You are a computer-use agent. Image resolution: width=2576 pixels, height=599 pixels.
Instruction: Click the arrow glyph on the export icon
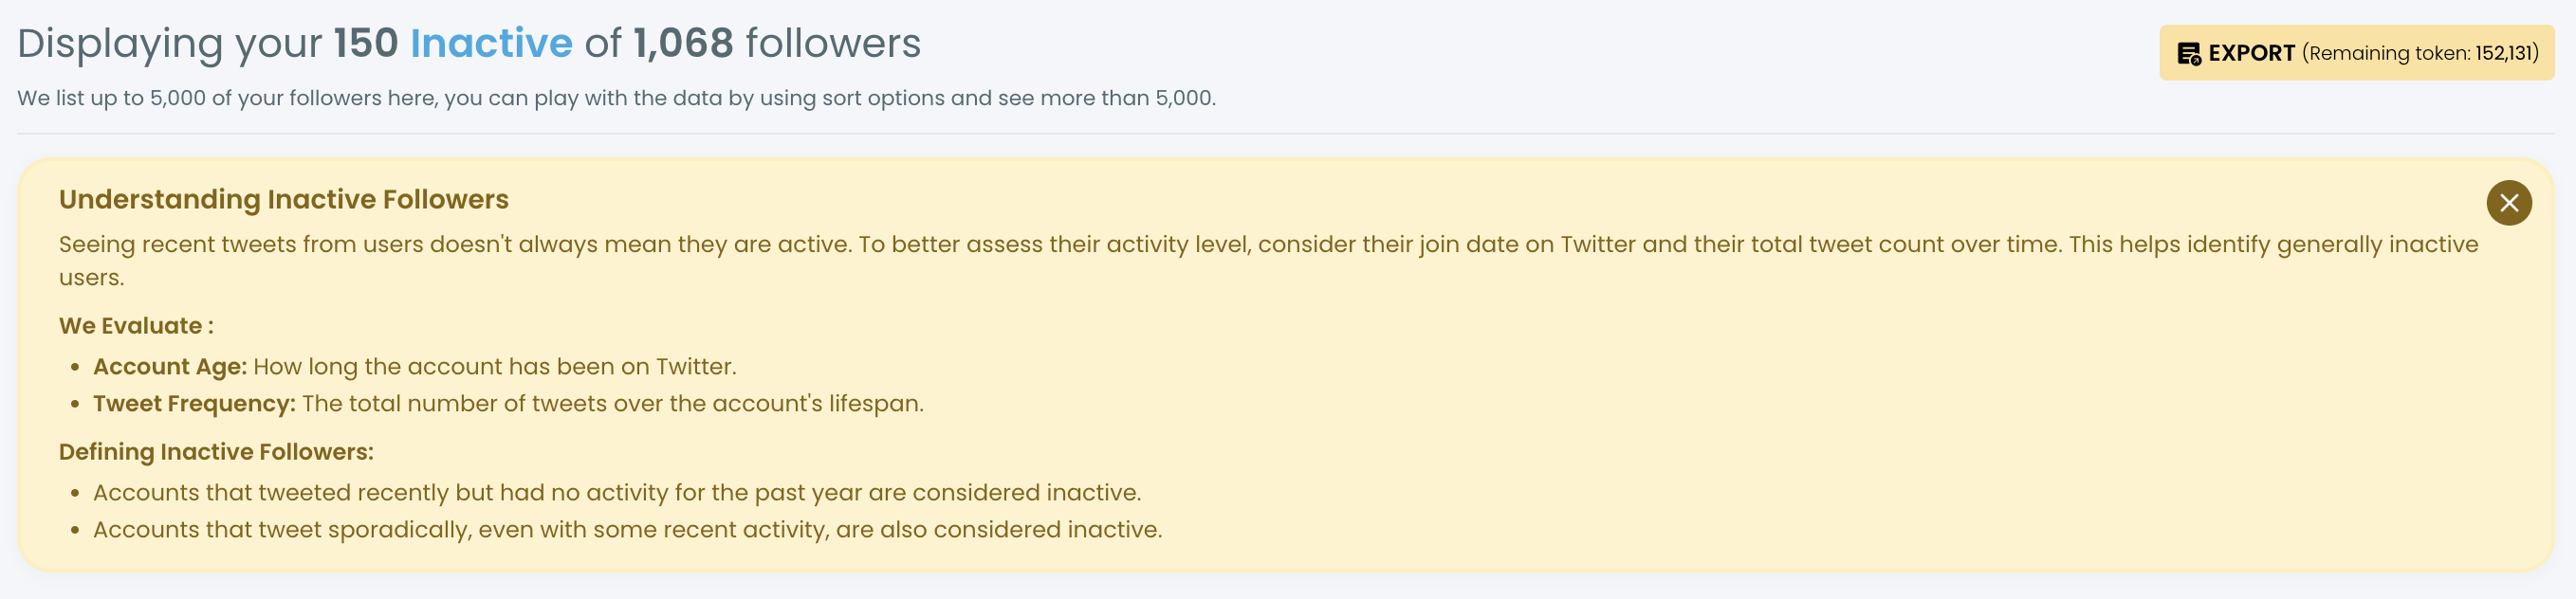(x=2194, y=59)
